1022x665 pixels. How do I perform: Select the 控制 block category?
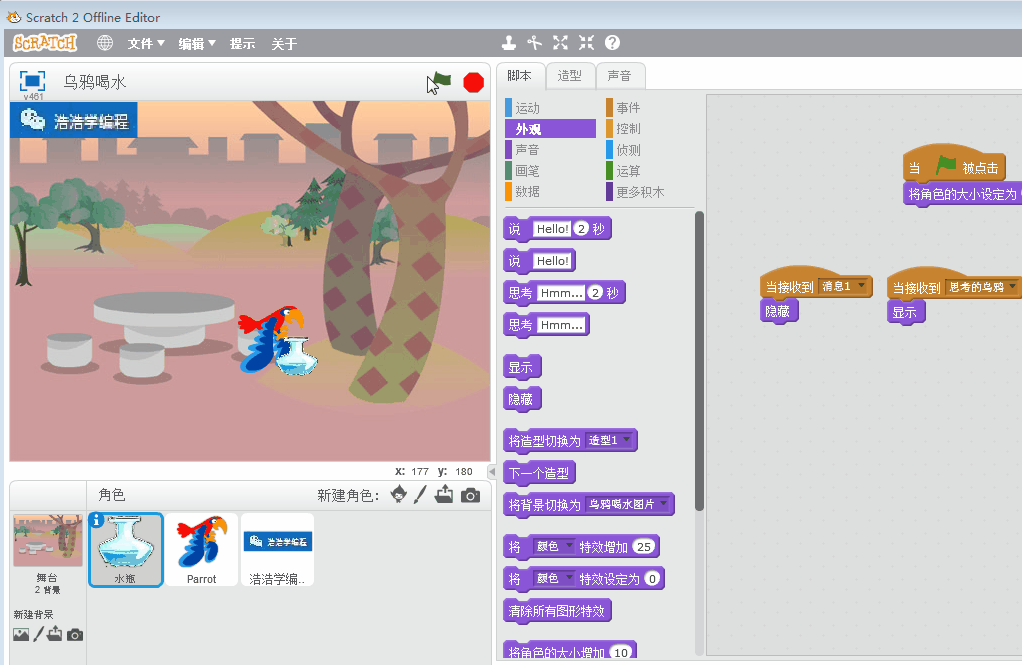[x=628, y=129]
